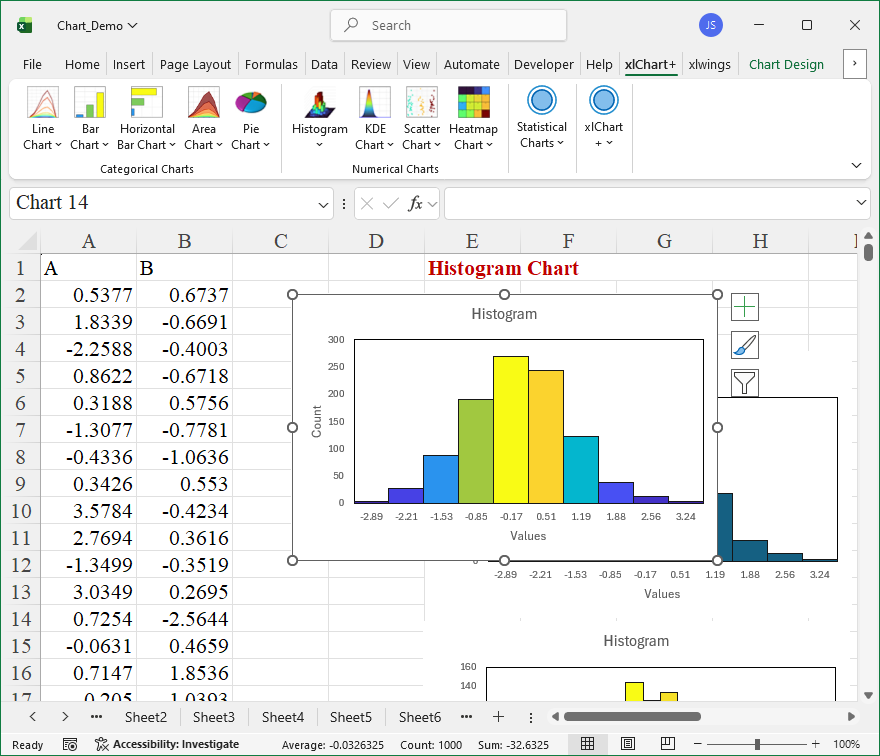Enable Page Layout view in status bar
The width and height of the screenshot is (880, 756).
[x=627, y=744]
